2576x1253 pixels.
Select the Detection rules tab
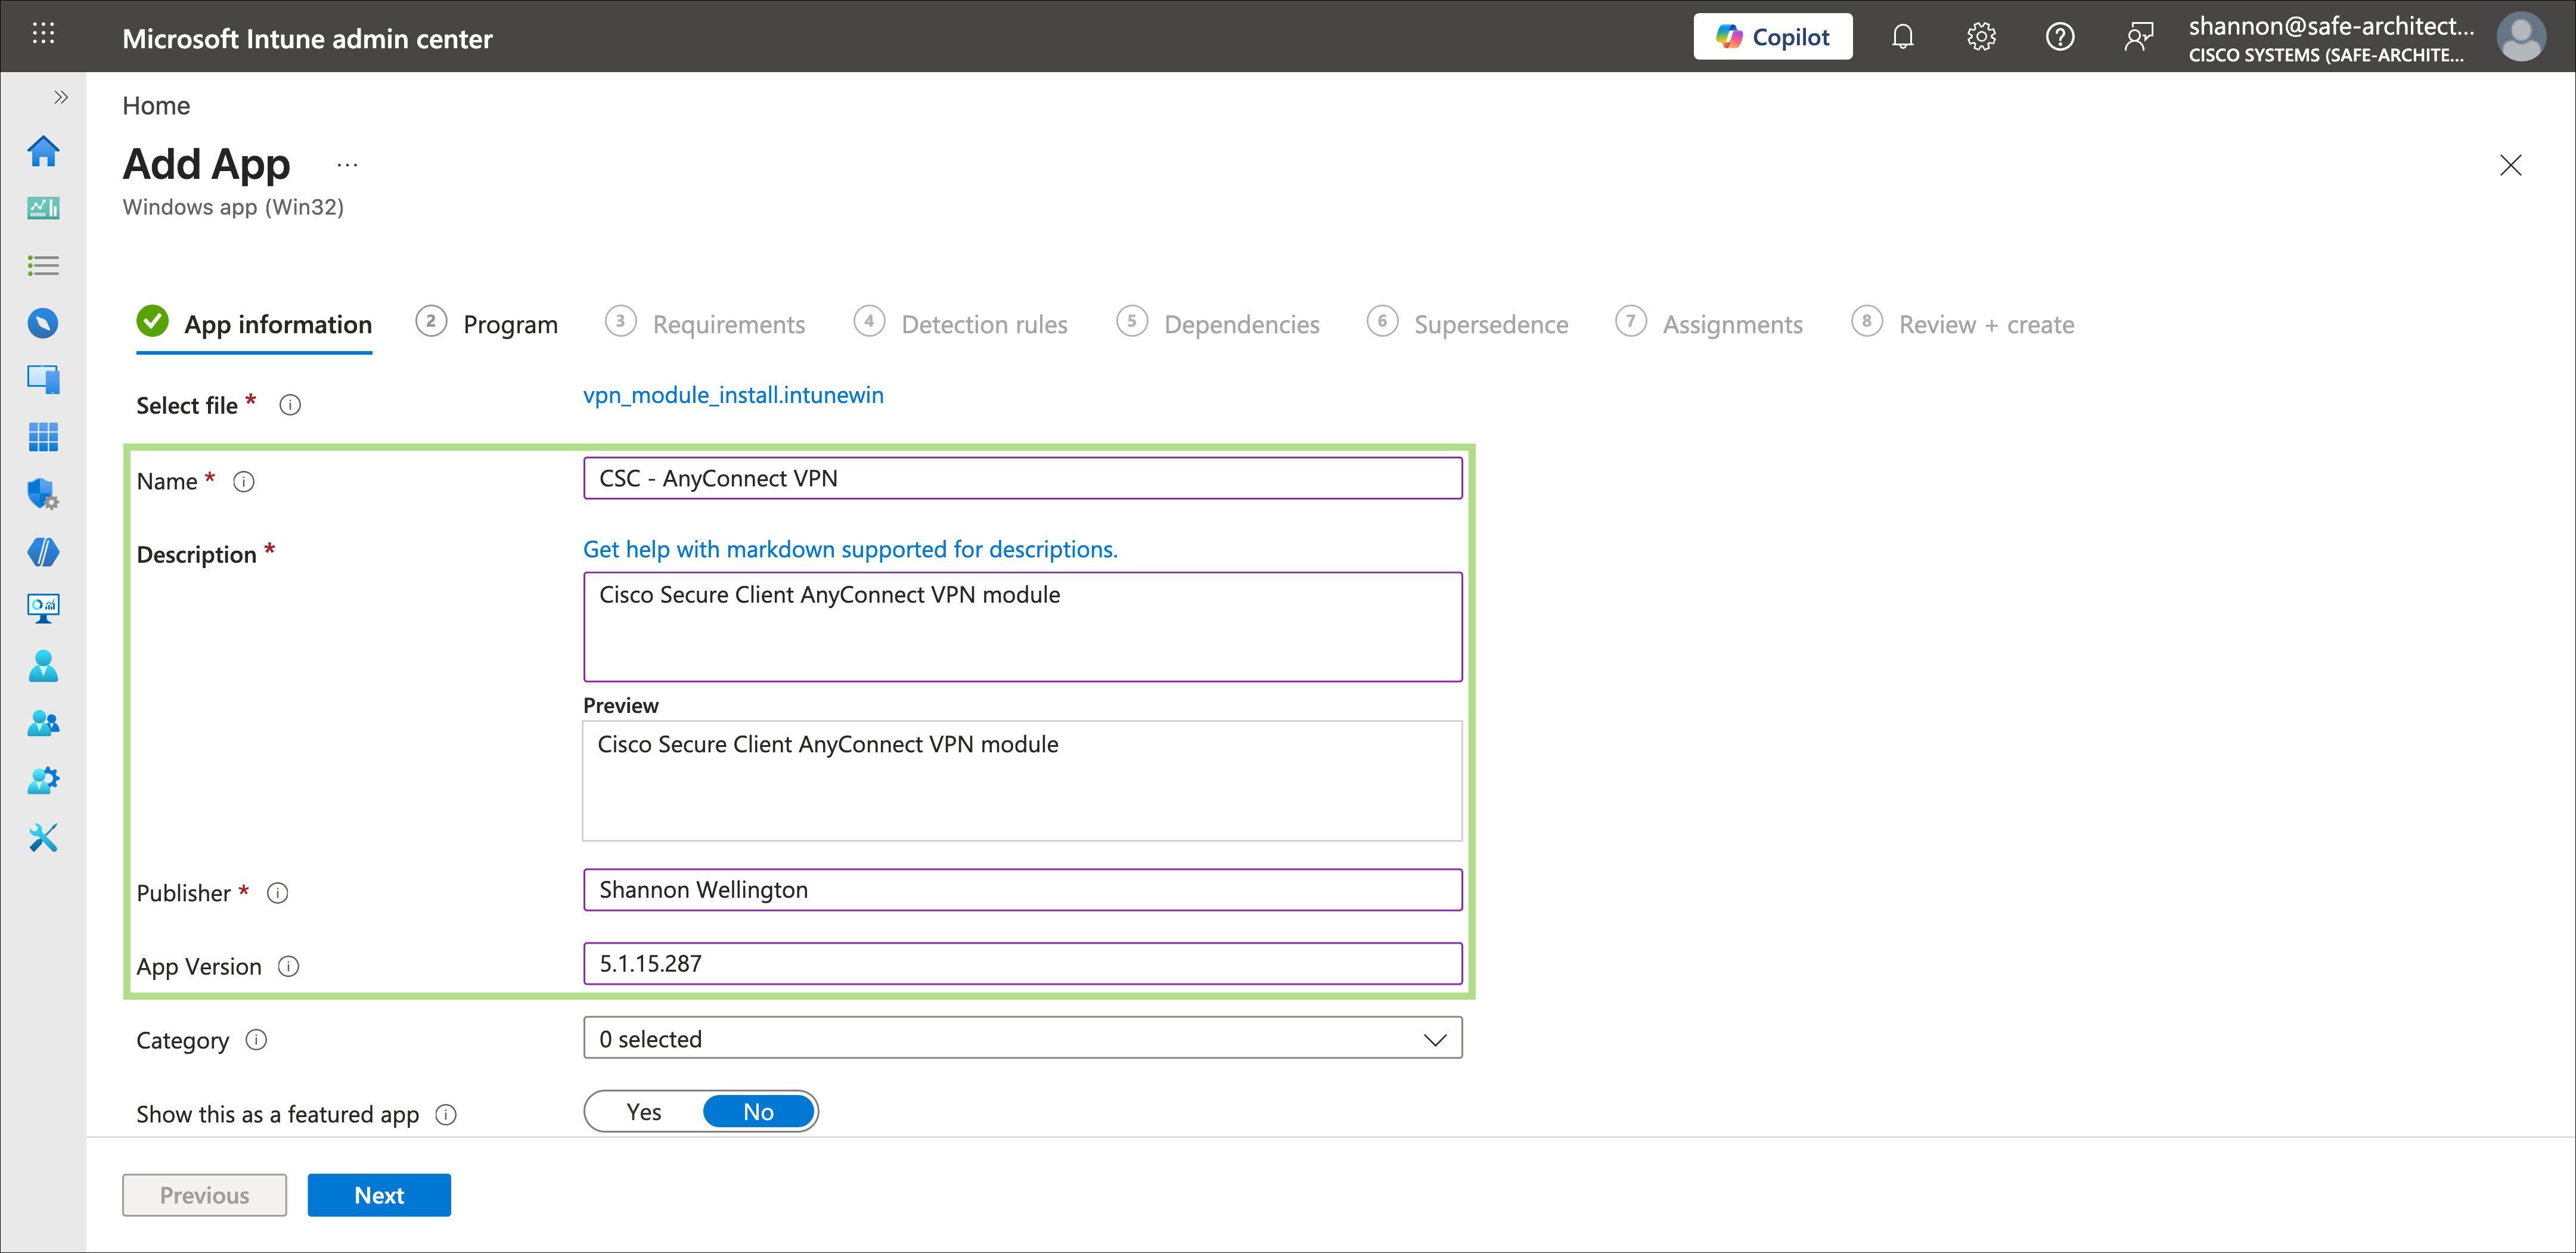coord(961,324)
